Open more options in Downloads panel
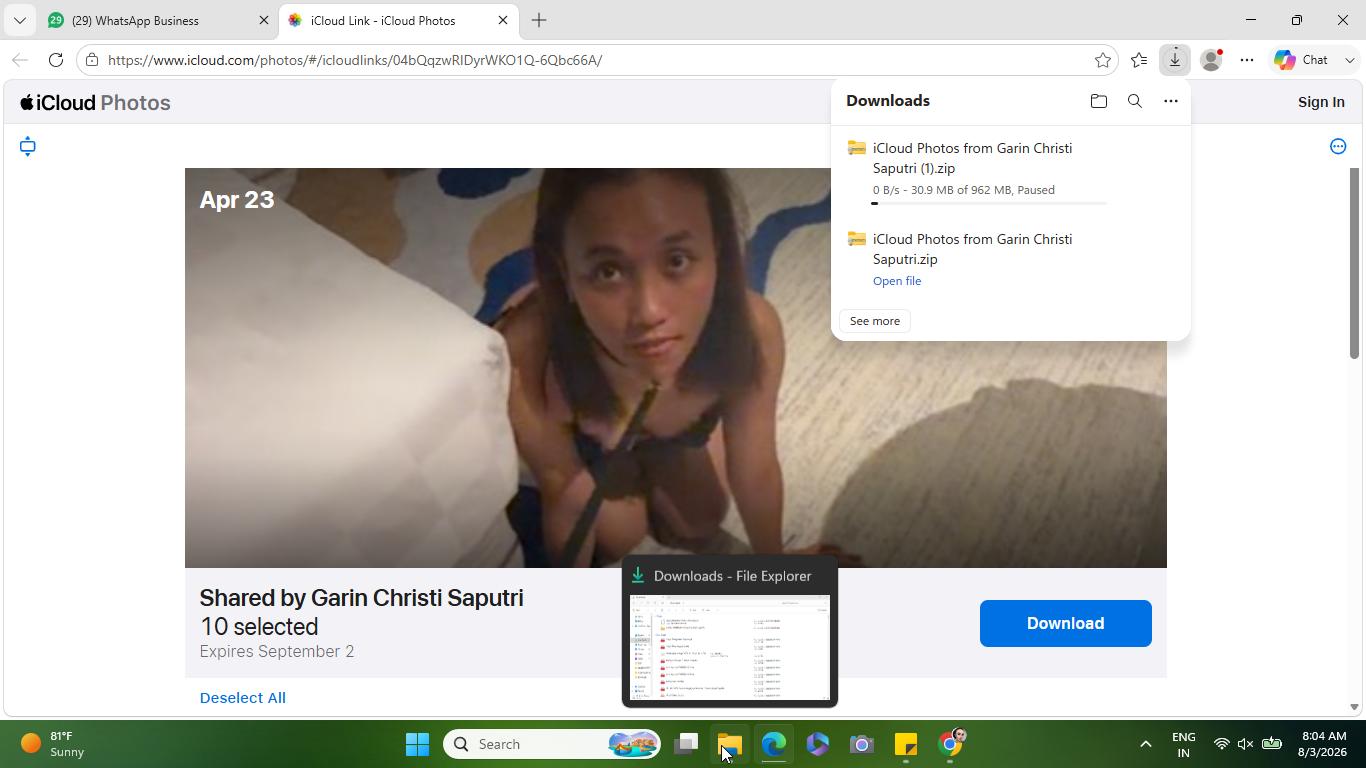 [1170, 101]
